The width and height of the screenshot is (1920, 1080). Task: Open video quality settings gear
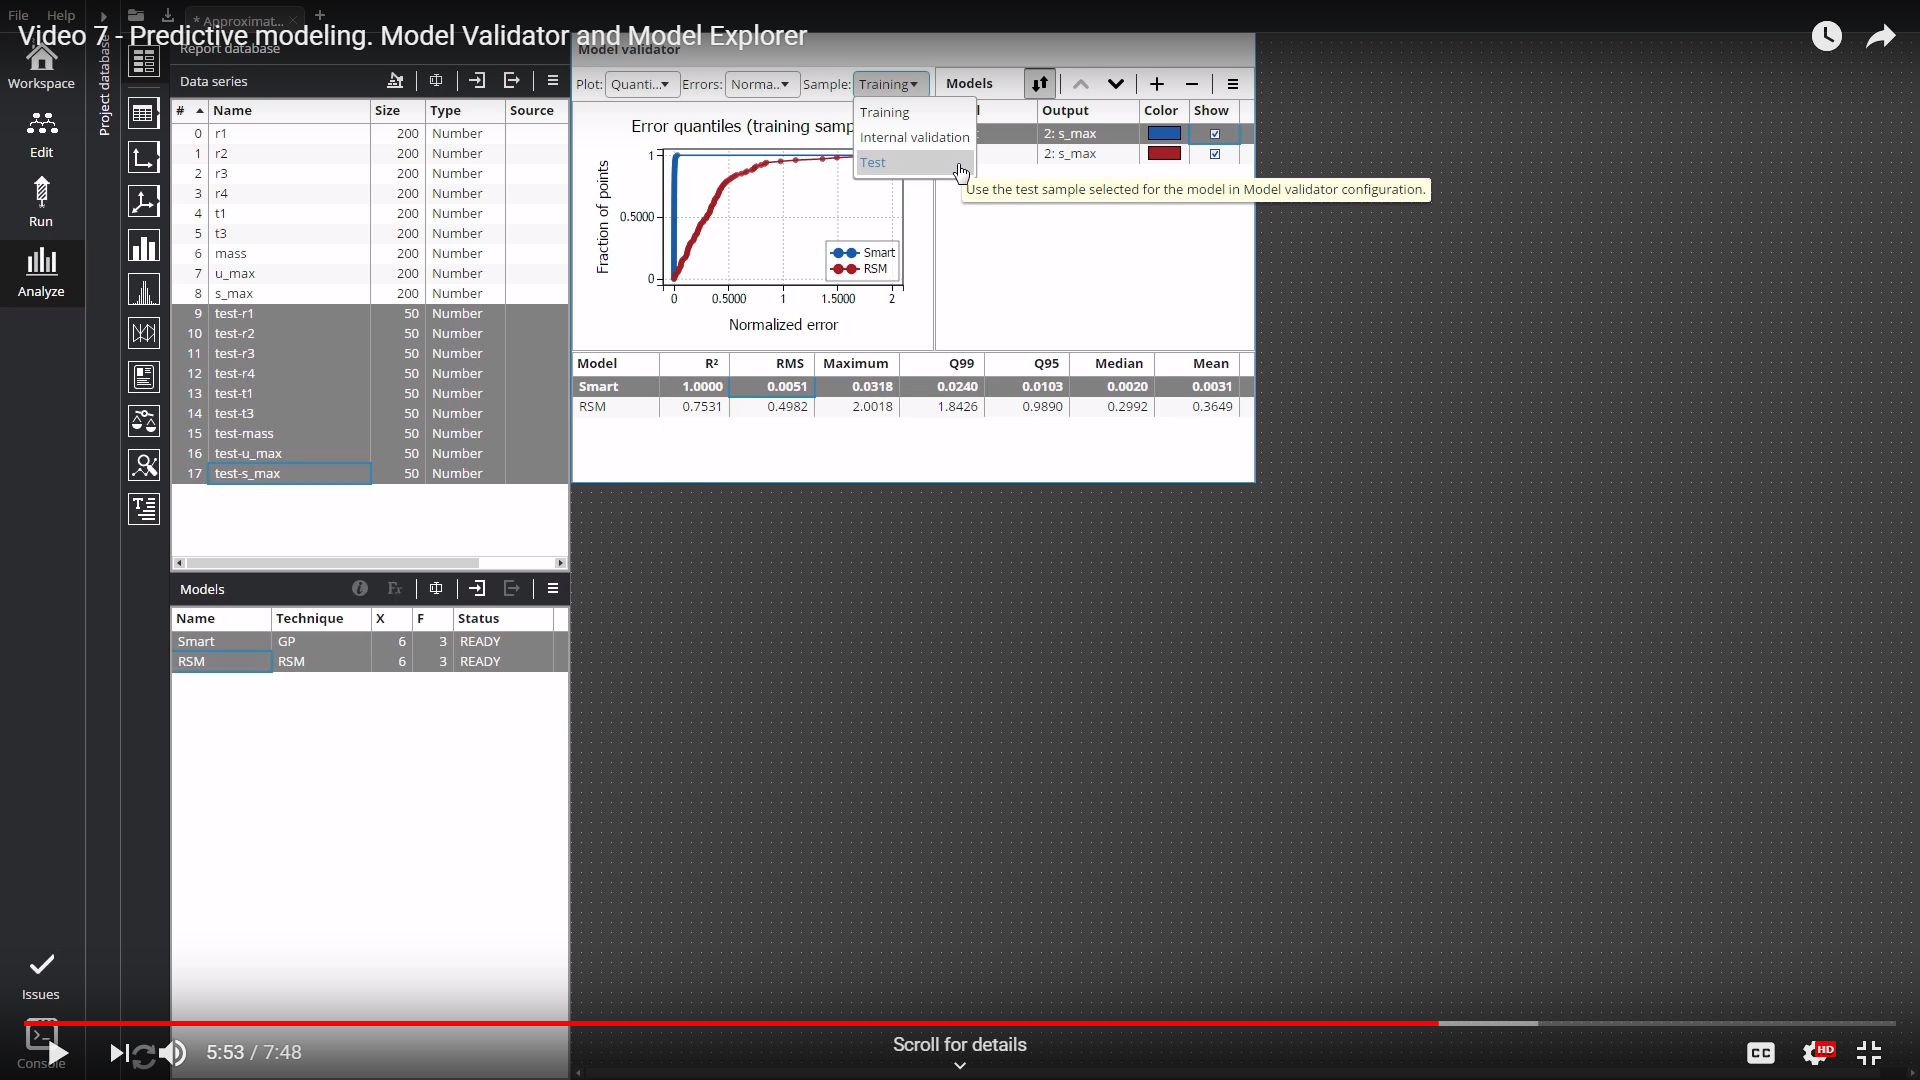(x=1816, y=1052)
